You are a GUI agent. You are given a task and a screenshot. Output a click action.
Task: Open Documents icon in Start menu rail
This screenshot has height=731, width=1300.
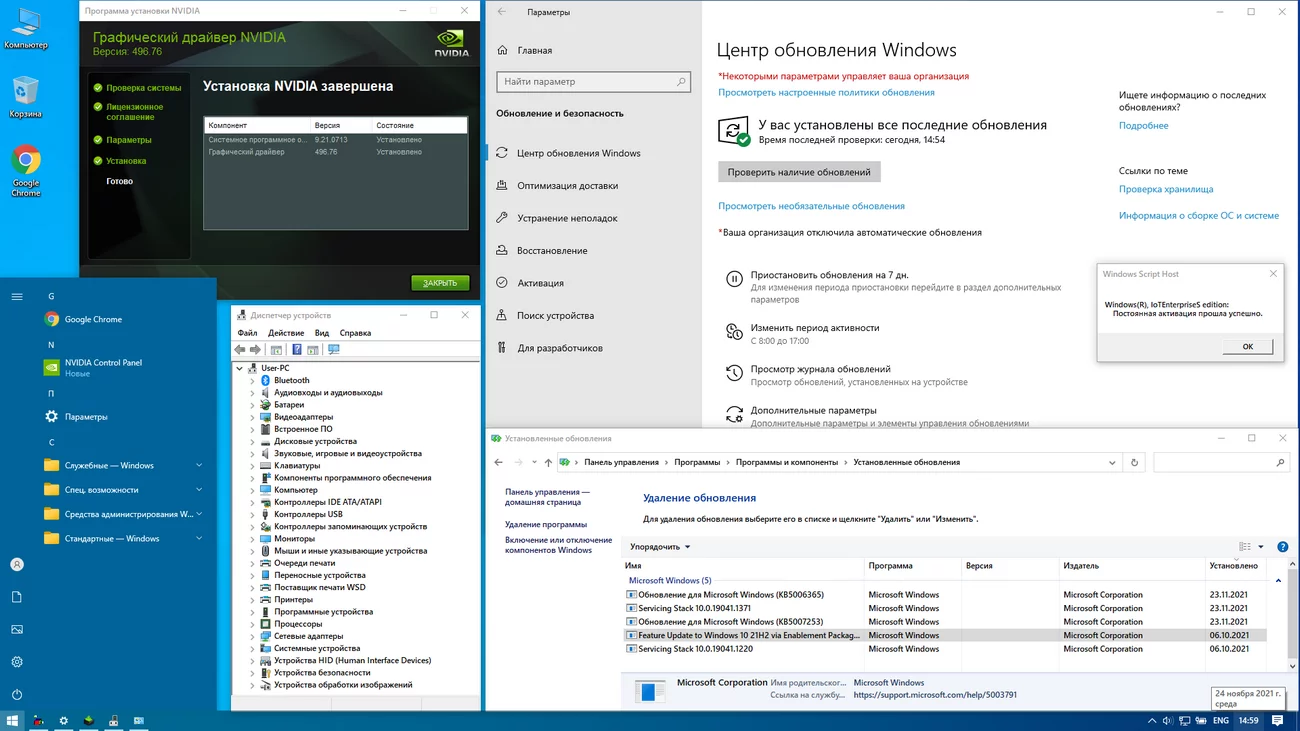[17, 597]
